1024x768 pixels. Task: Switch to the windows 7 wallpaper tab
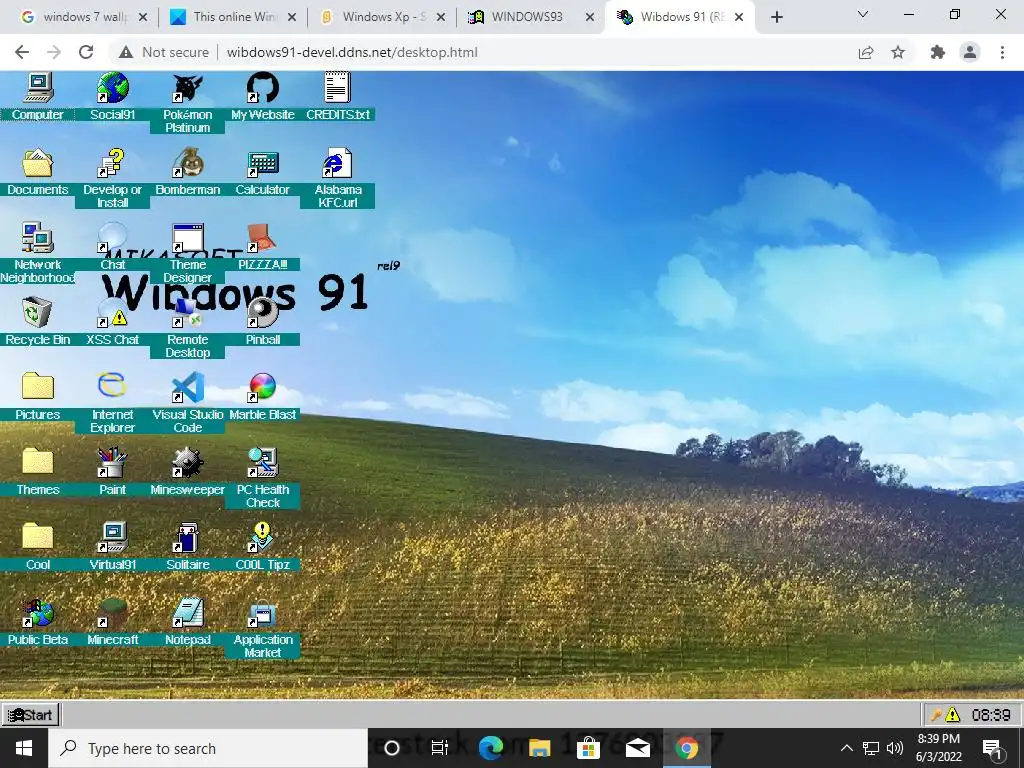pos(84,17)
